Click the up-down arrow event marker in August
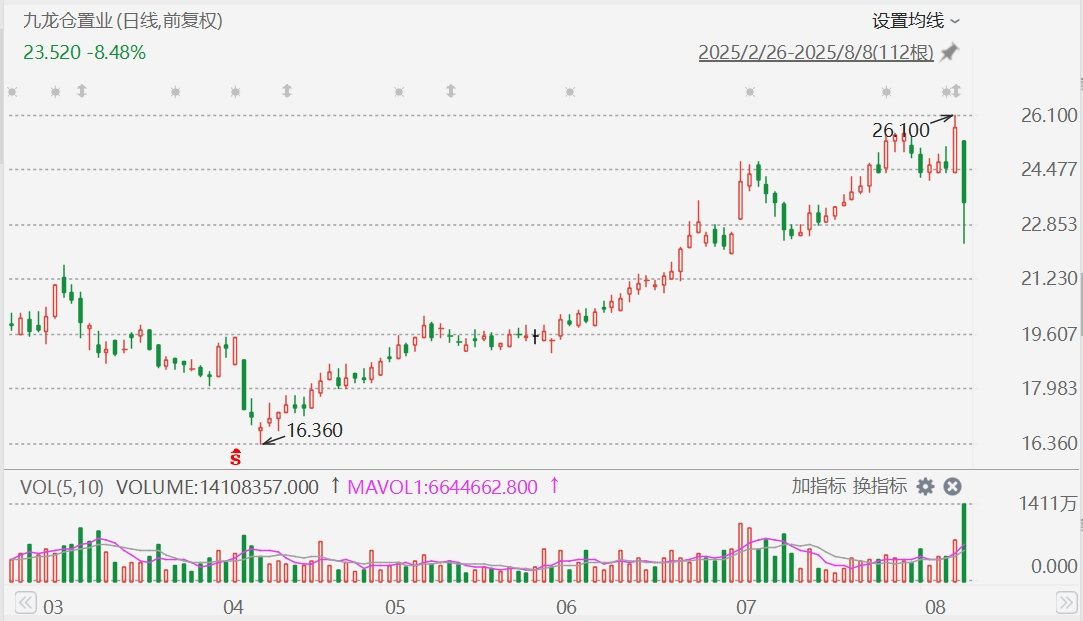Image resolution: width=1083 pixels, height=621 pixels. tap(957, 91)
